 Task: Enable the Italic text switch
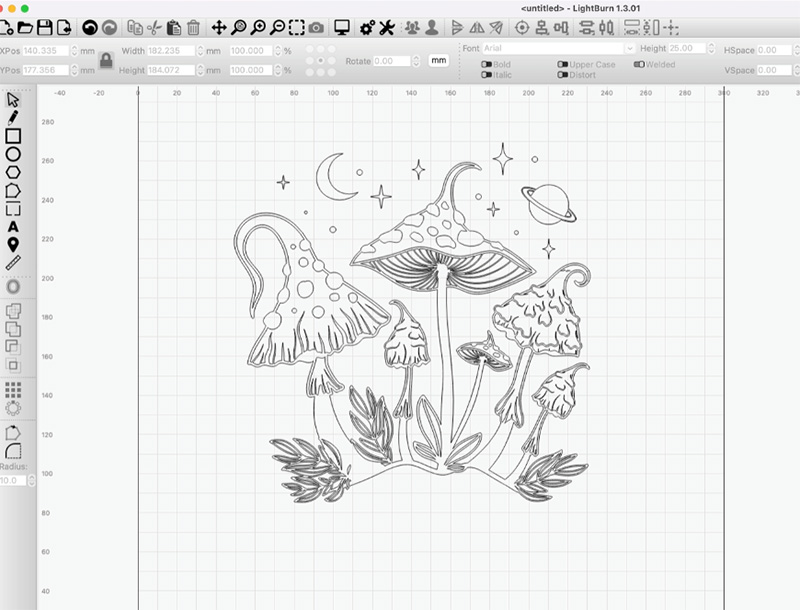coord(487,75)
